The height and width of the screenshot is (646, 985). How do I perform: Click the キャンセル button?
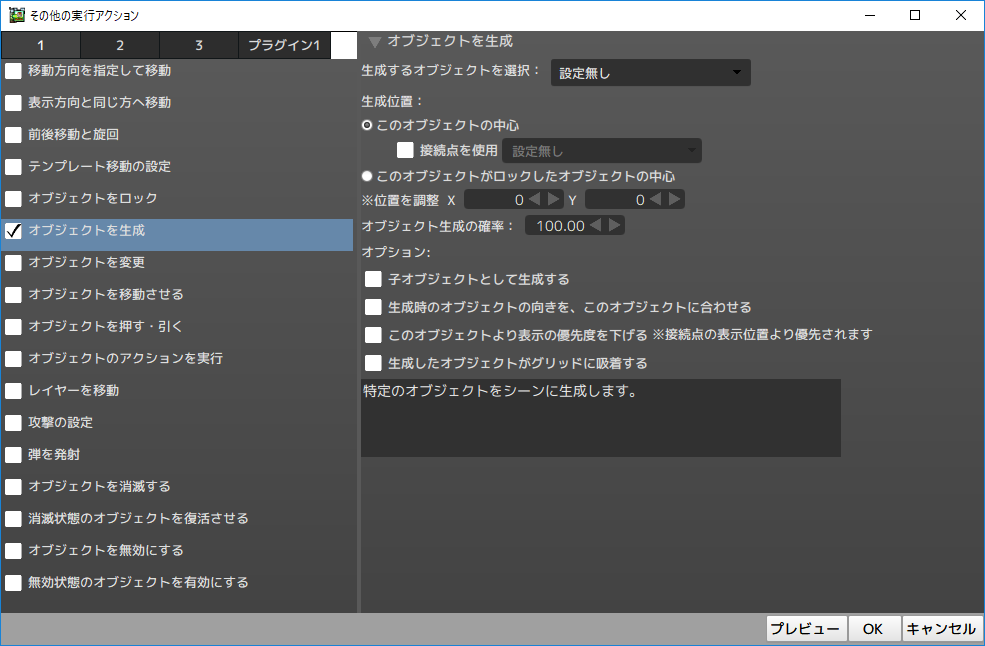[x=941, y=629]
